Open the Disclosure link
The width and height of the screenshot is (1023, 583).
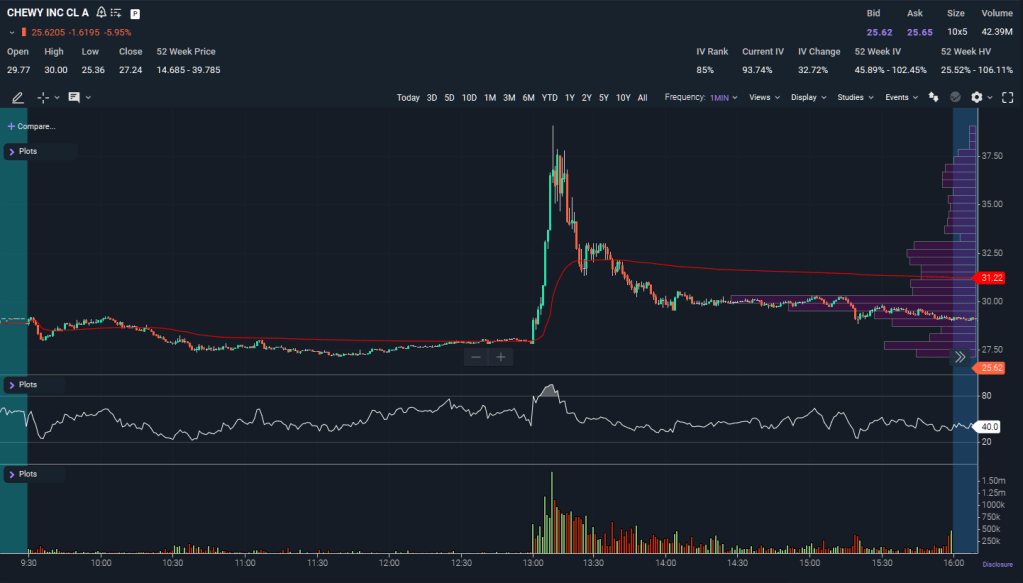pyautogui.click(x=996, y=564)
